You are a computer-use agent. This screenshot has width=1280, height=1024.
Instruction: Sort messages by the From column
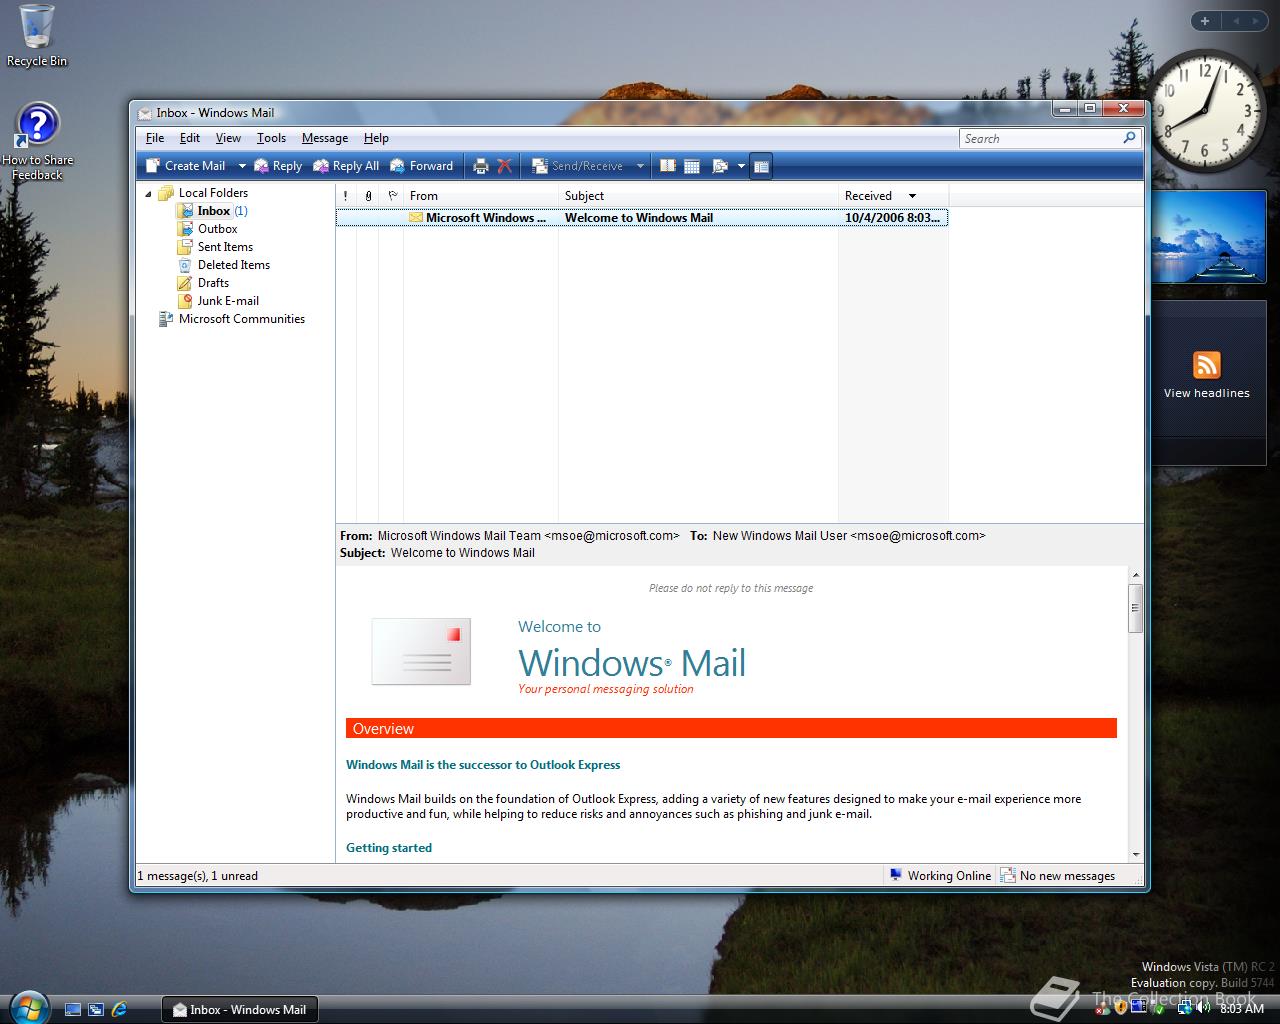pos(481,196)
